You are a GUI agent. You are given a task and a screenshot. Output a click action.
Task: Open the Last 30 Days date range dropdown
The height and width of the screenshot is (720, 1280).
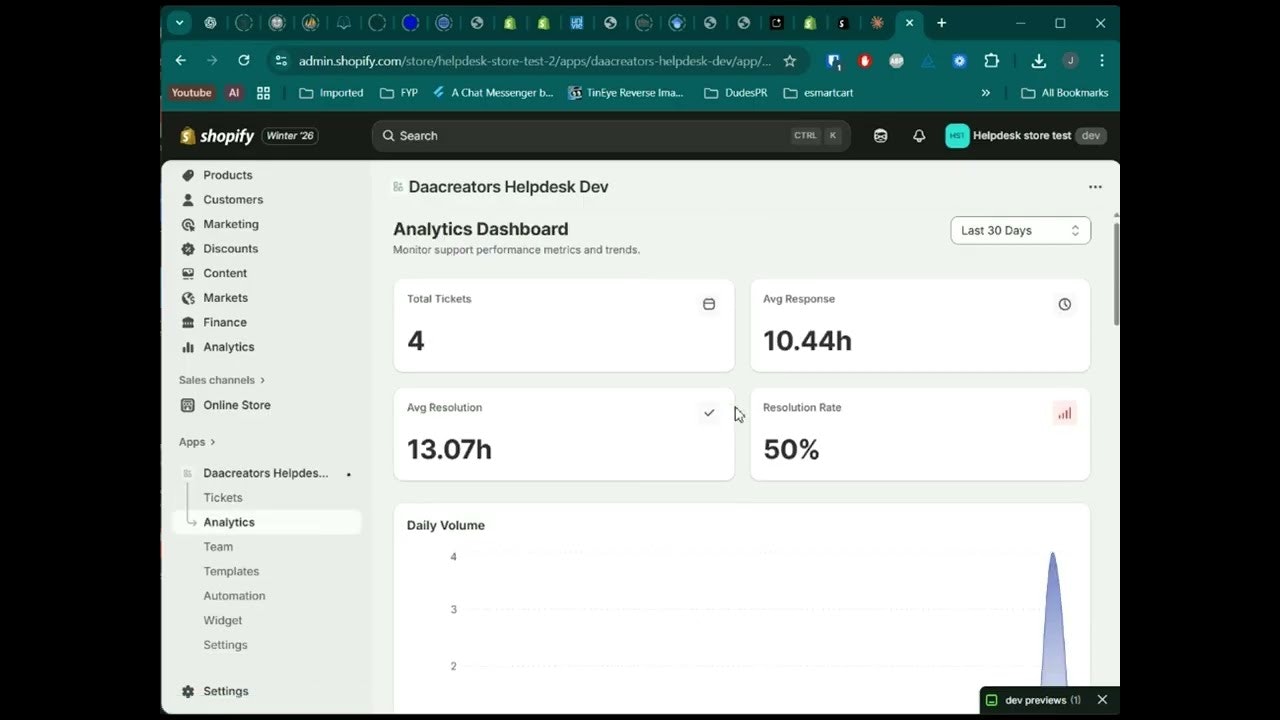click(x=1020, y=230)
